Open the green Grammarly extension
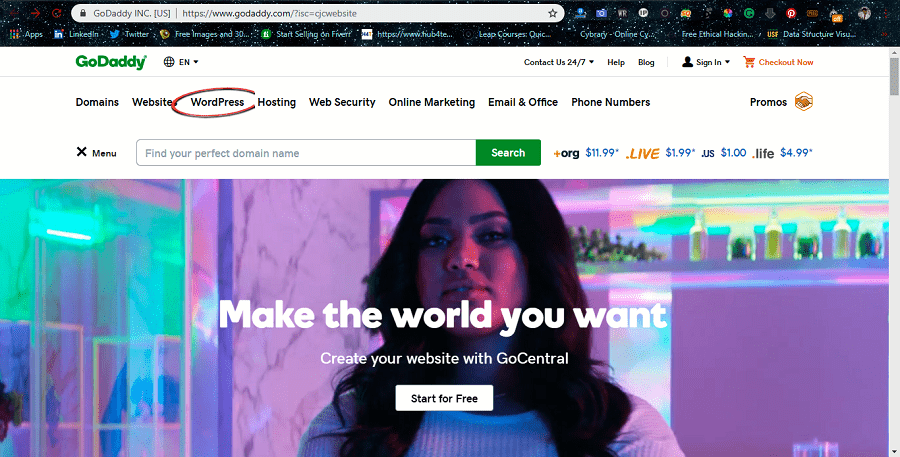 [x=749, y=13]
